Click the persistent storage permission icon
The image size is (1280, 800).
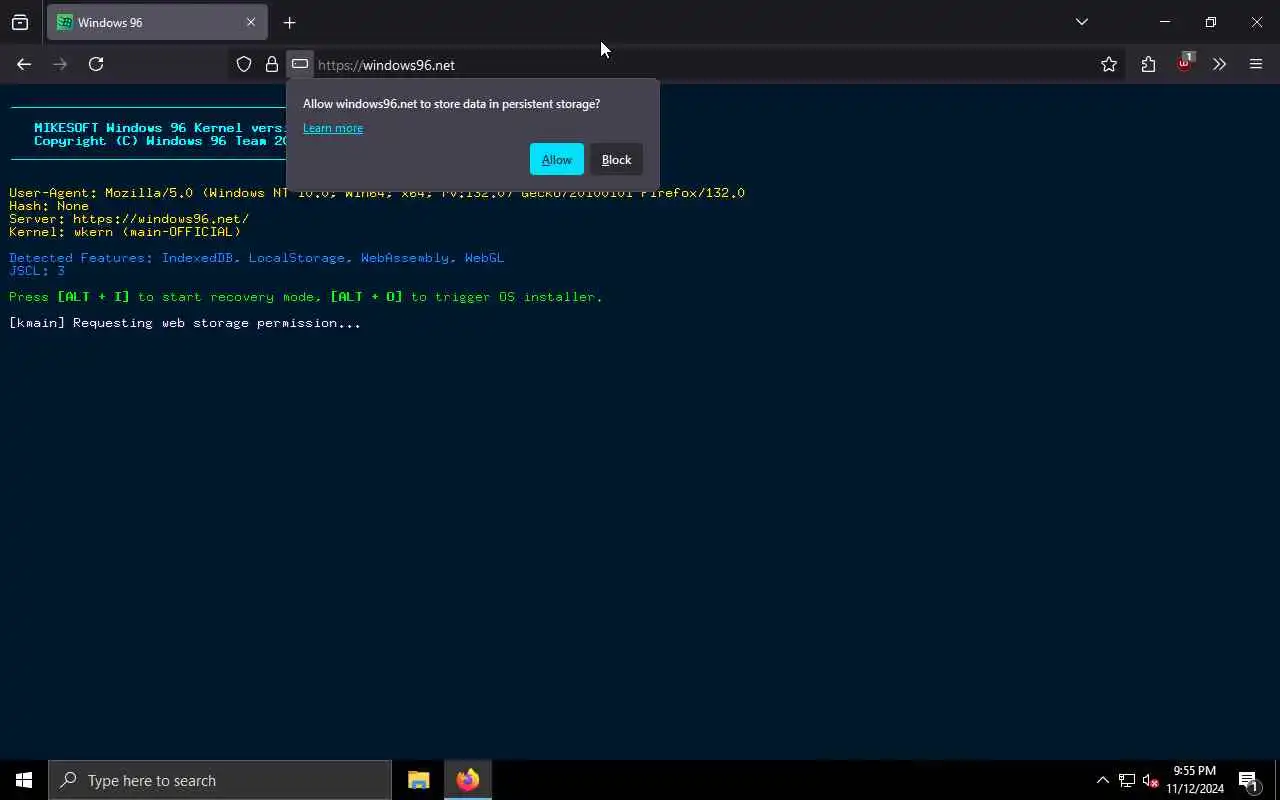299,64
